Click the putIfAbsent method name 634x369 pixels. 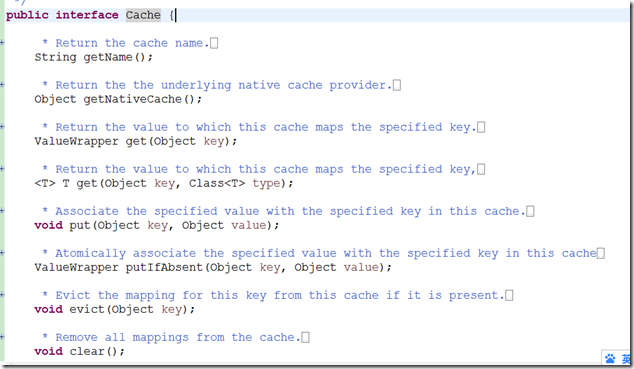pyautogui.click(x=164, y=267)
